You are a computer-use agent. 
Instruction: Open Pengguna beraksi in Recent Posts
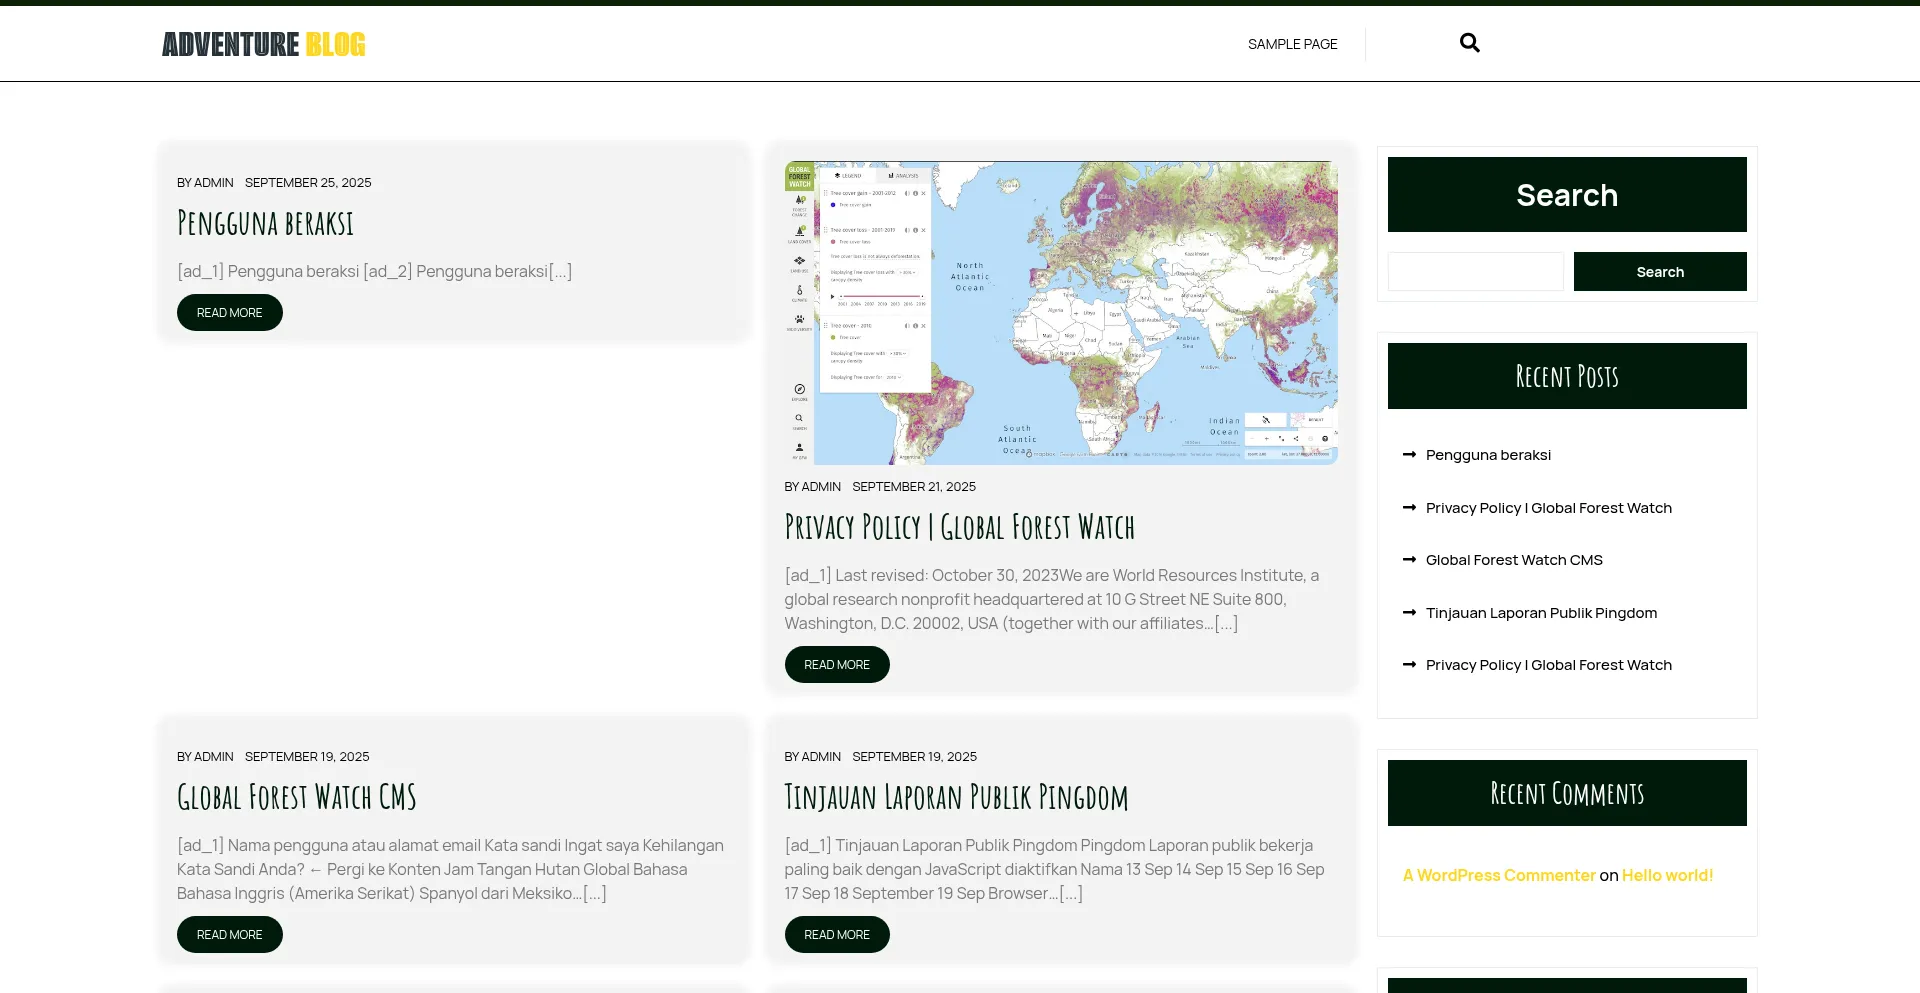1488,455
